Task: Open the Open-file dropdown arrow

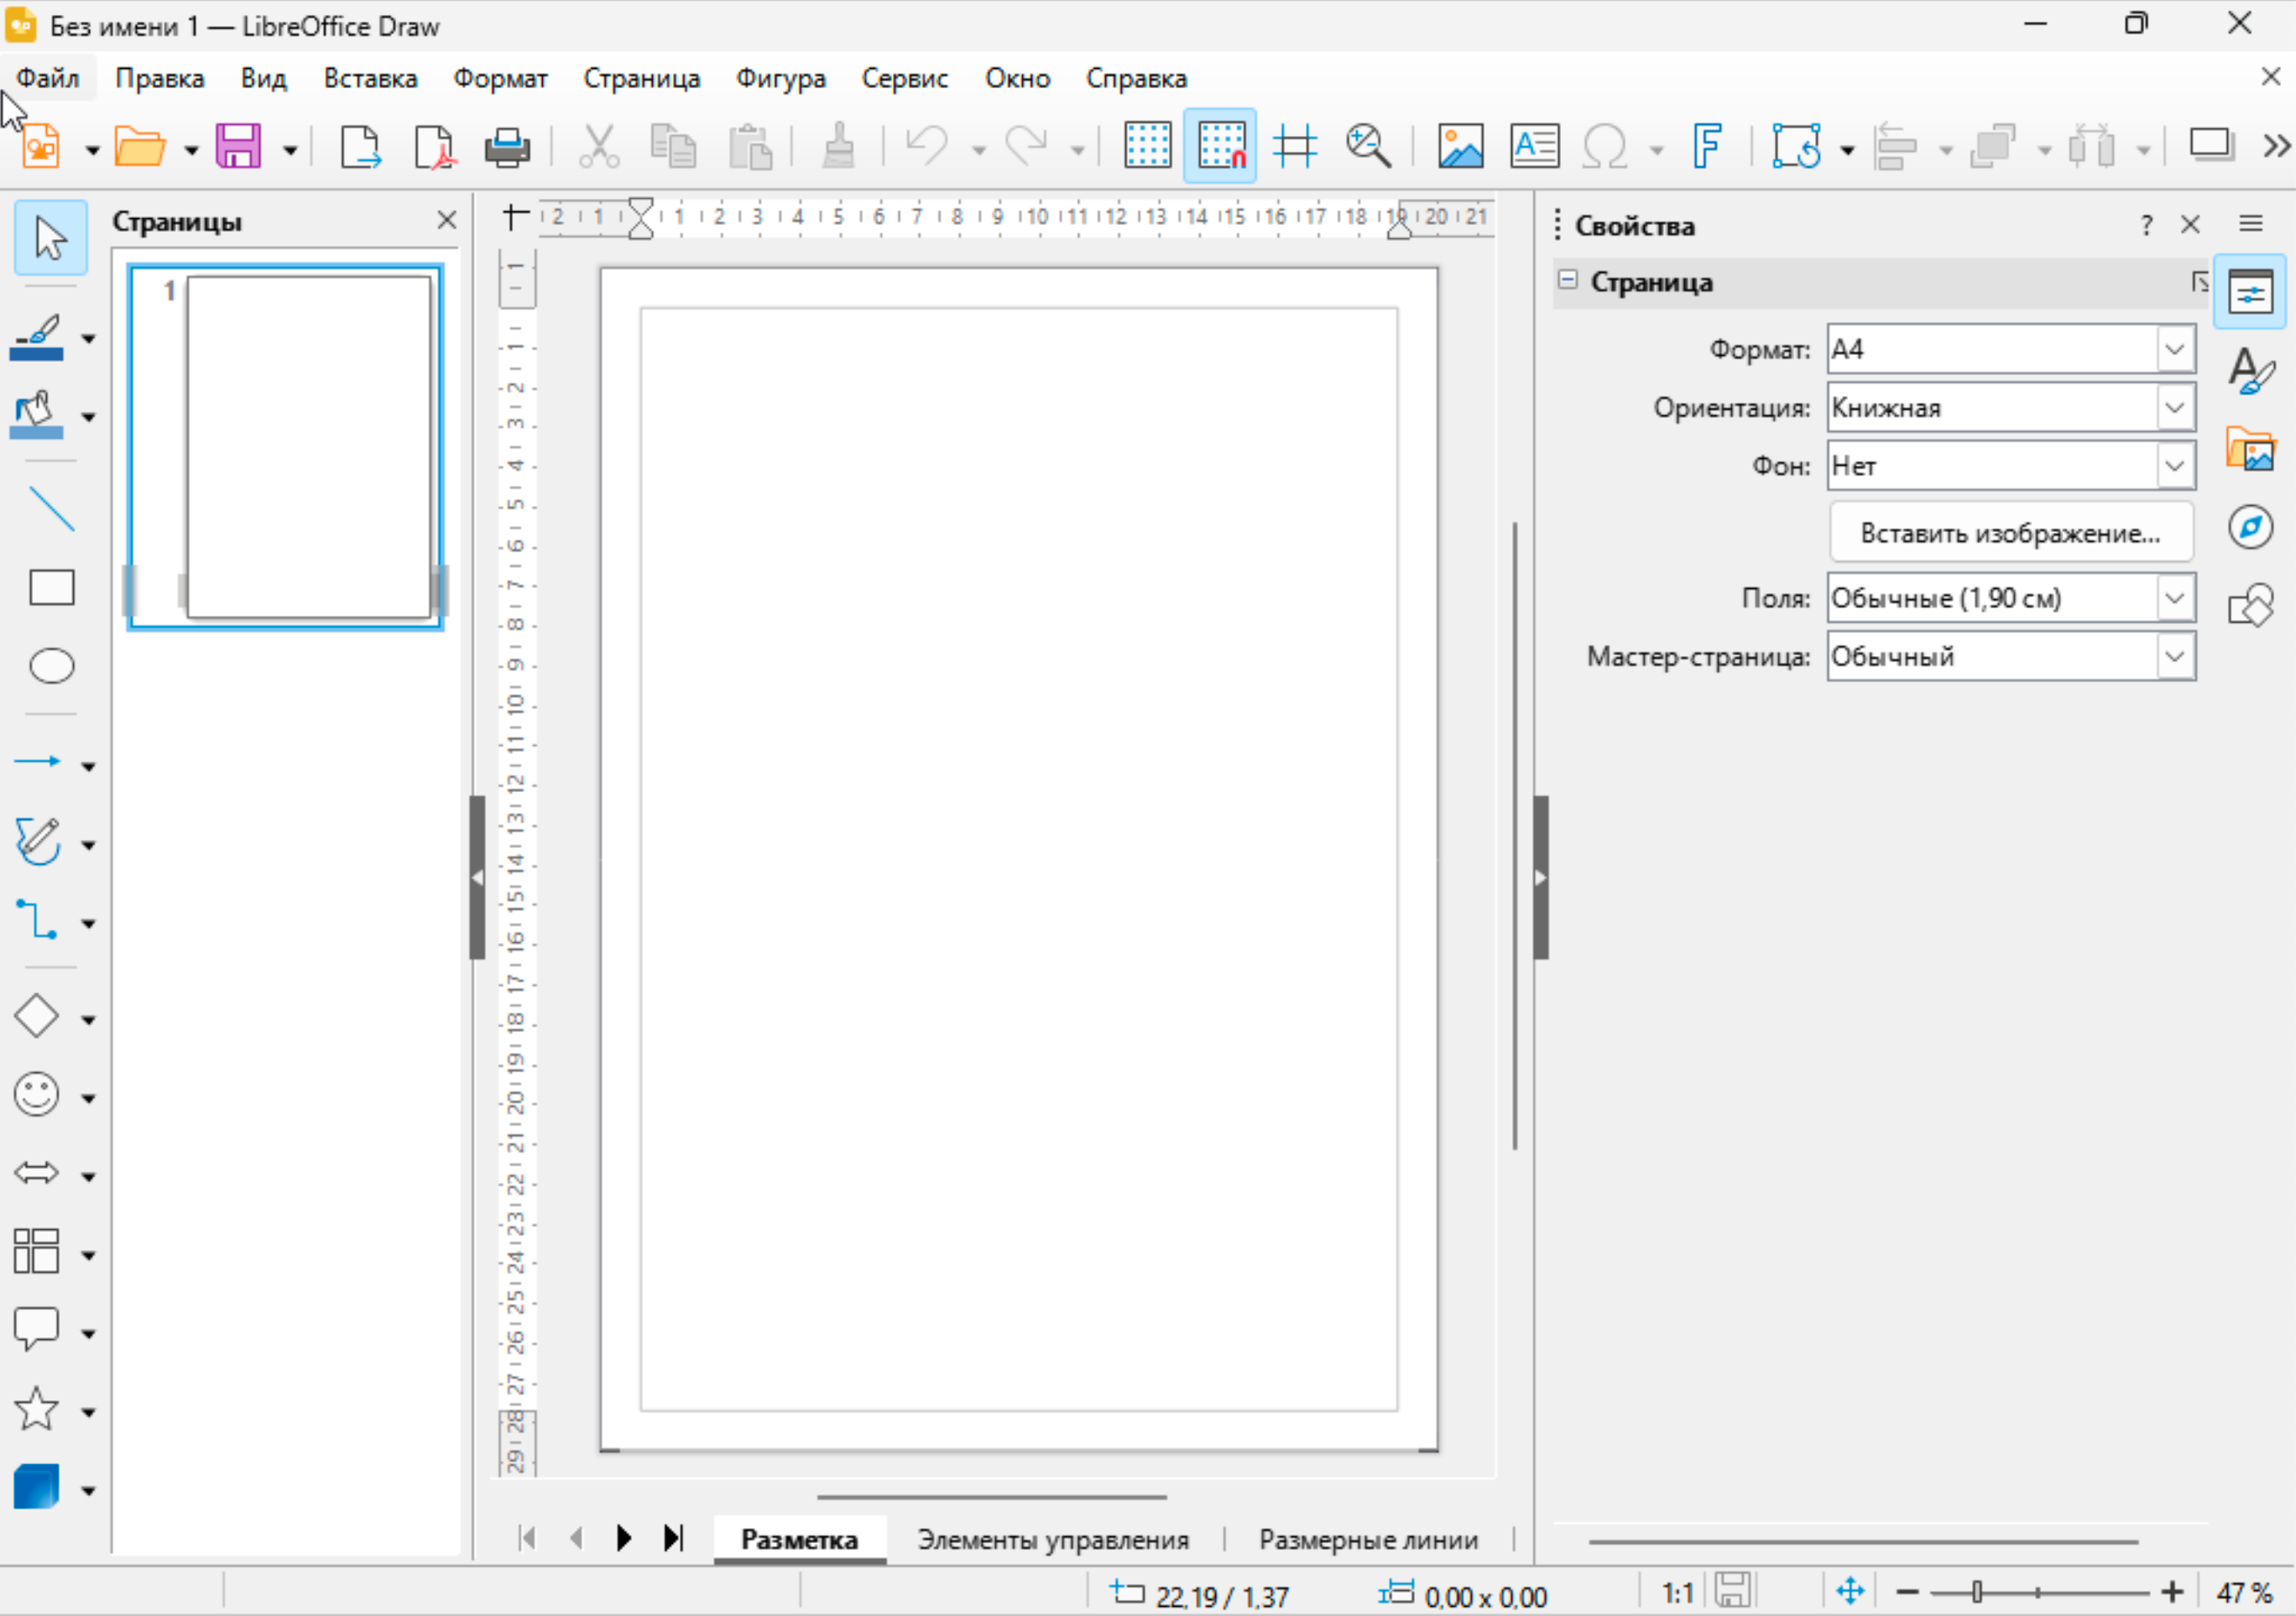Action: (x=192, y=151)
